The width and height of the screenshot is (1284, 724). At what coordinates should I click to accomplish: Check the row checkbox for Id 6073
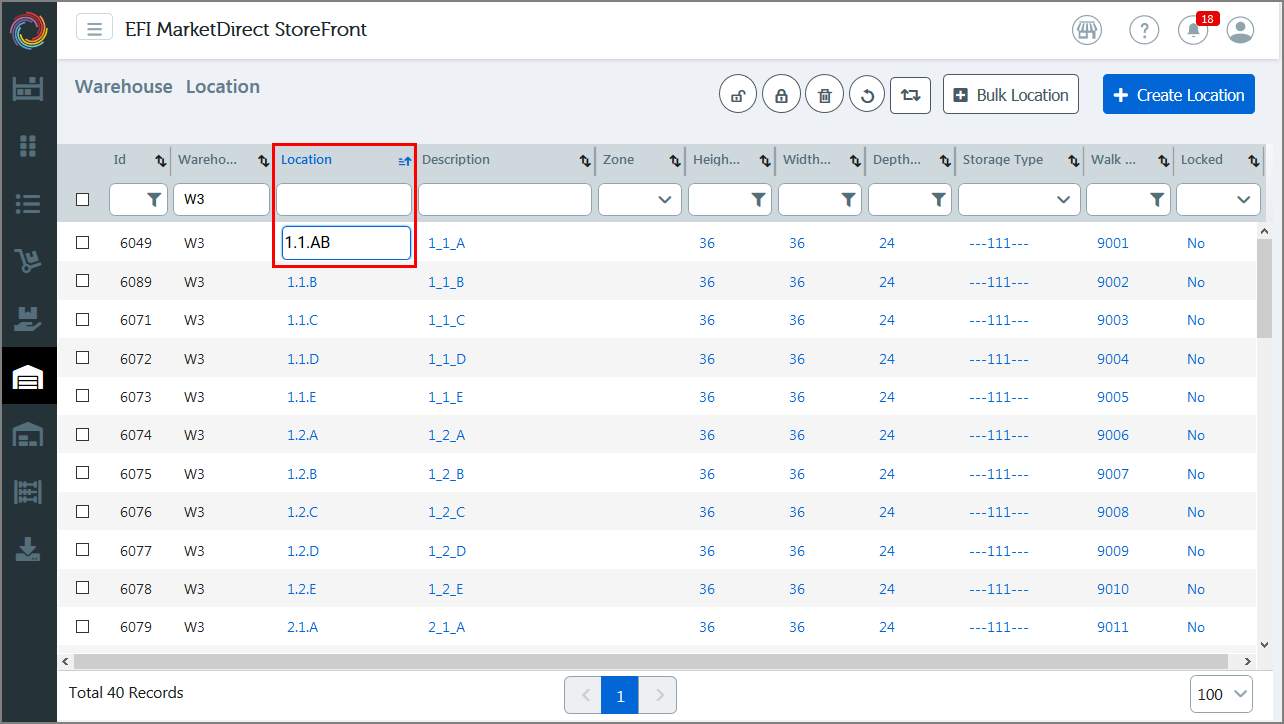[x=83, y=396]
